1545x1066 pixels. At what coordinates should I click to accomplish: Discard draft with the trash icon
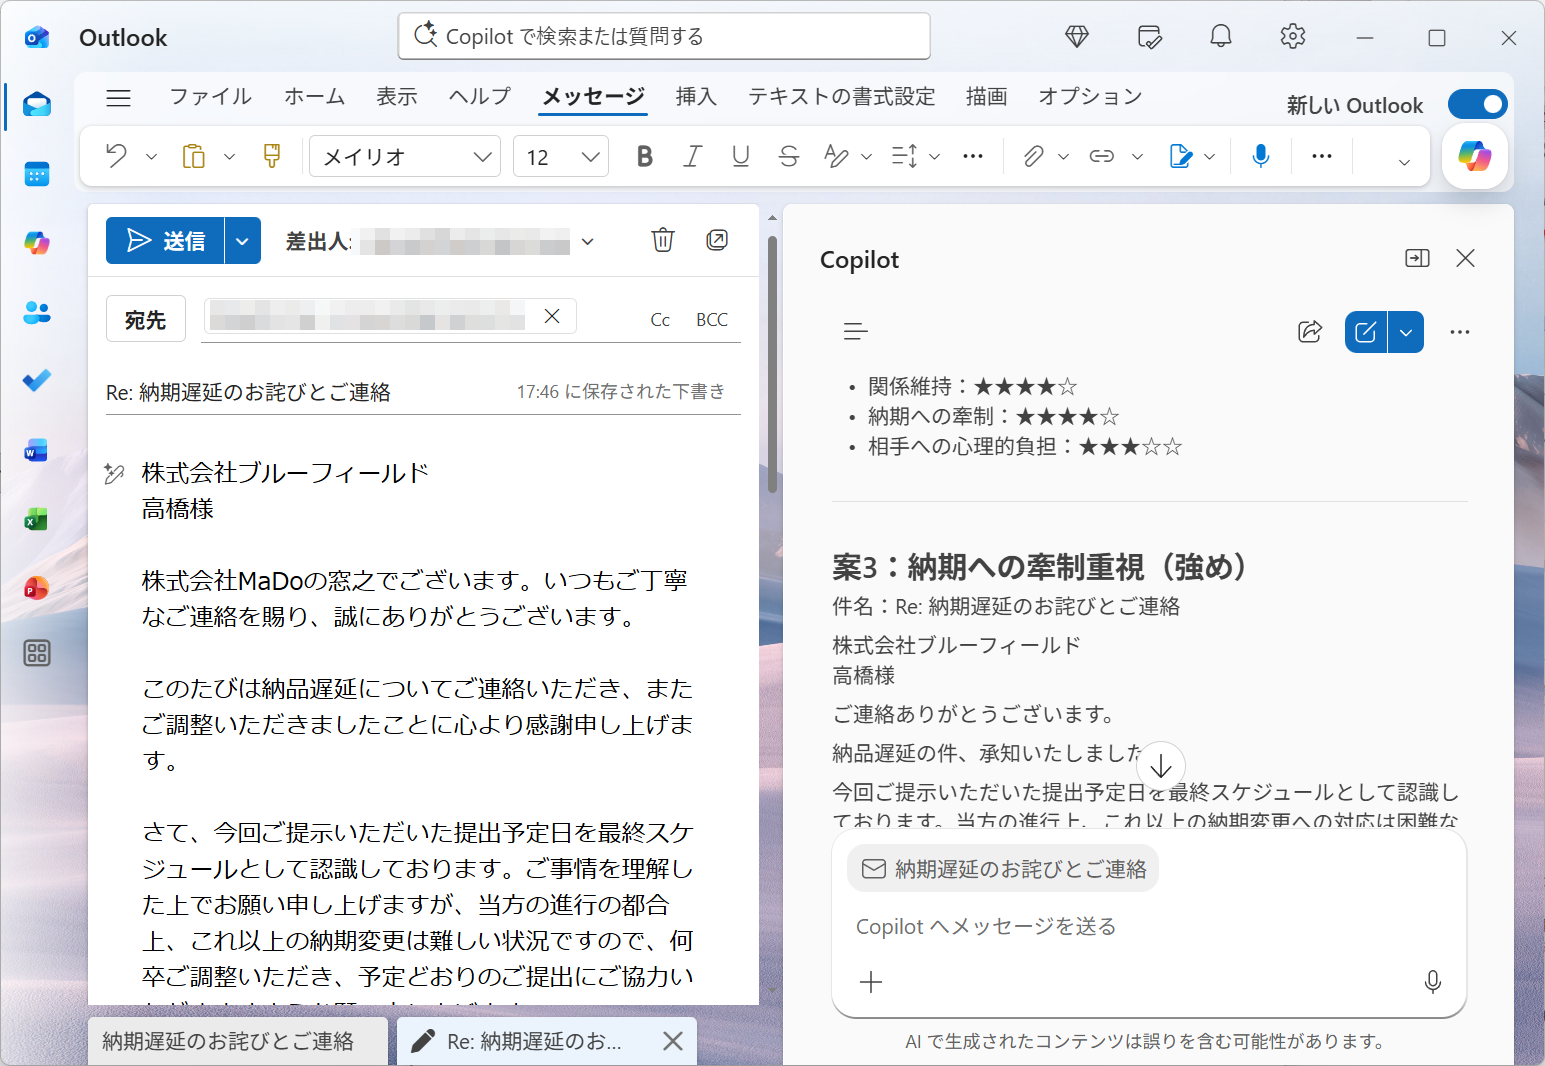(x=663, y=240)
